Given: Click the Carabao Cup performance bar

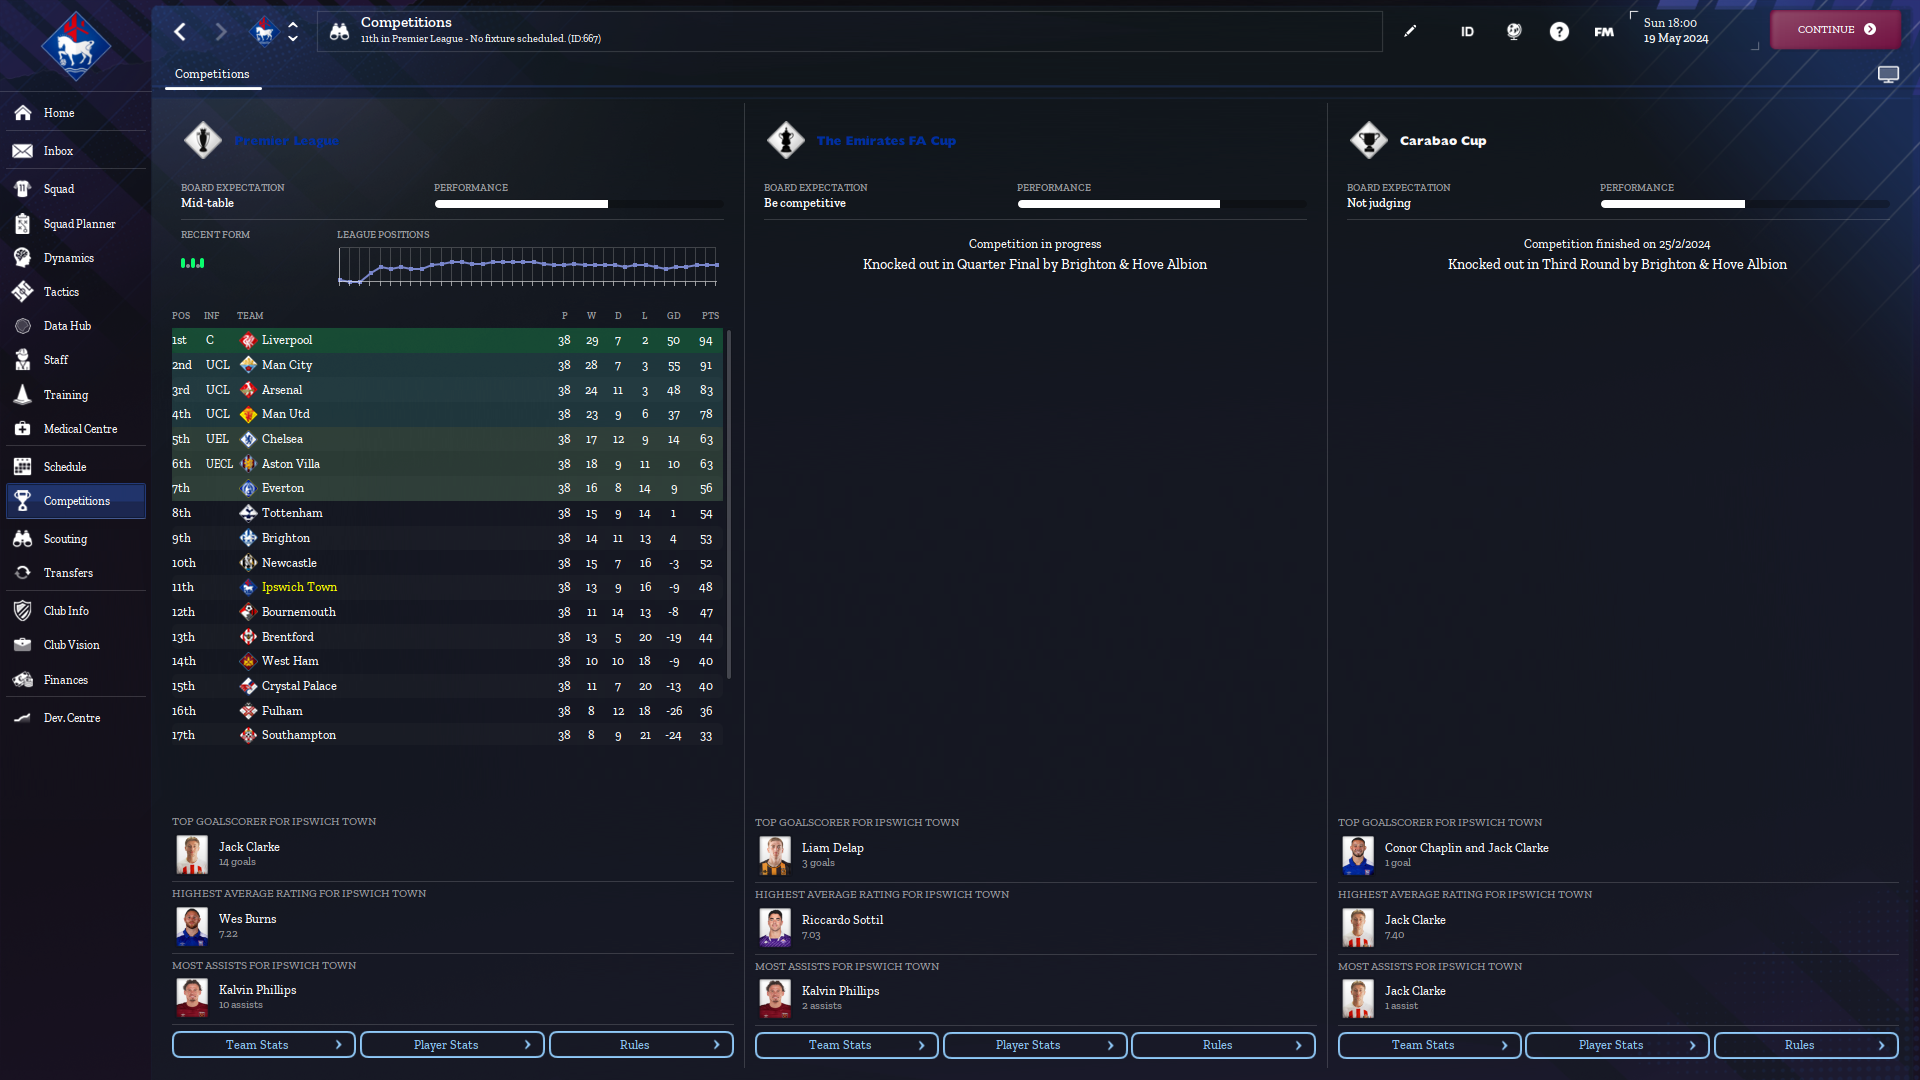Looking at the screenshot, I should 1744,204.
